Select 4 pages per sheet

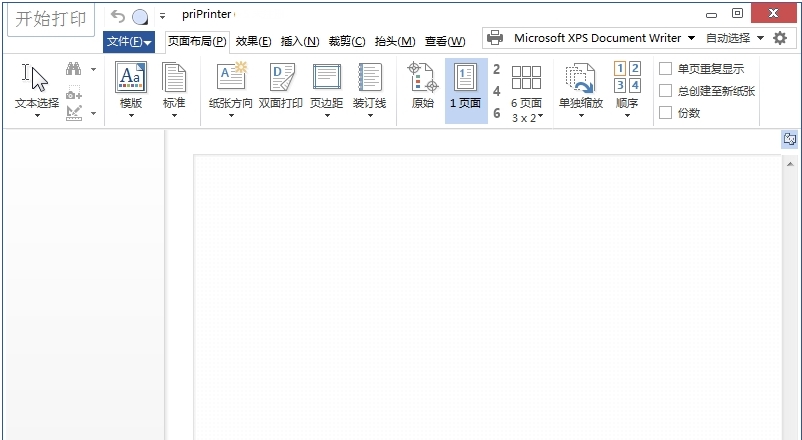tap(496, 91)
